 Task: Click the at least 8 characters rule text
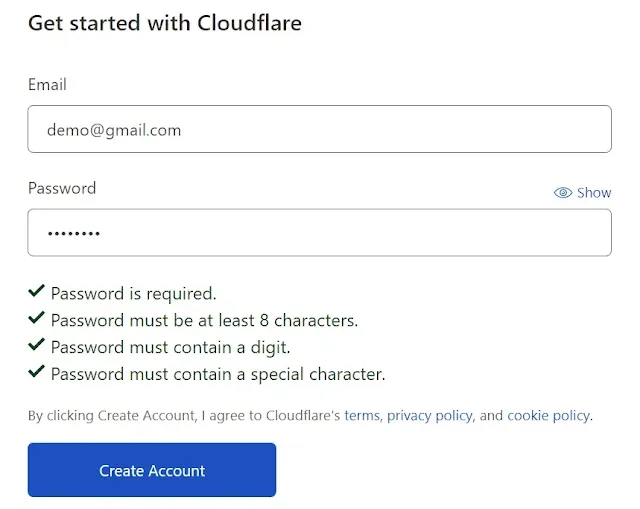[x=204, y=320]
